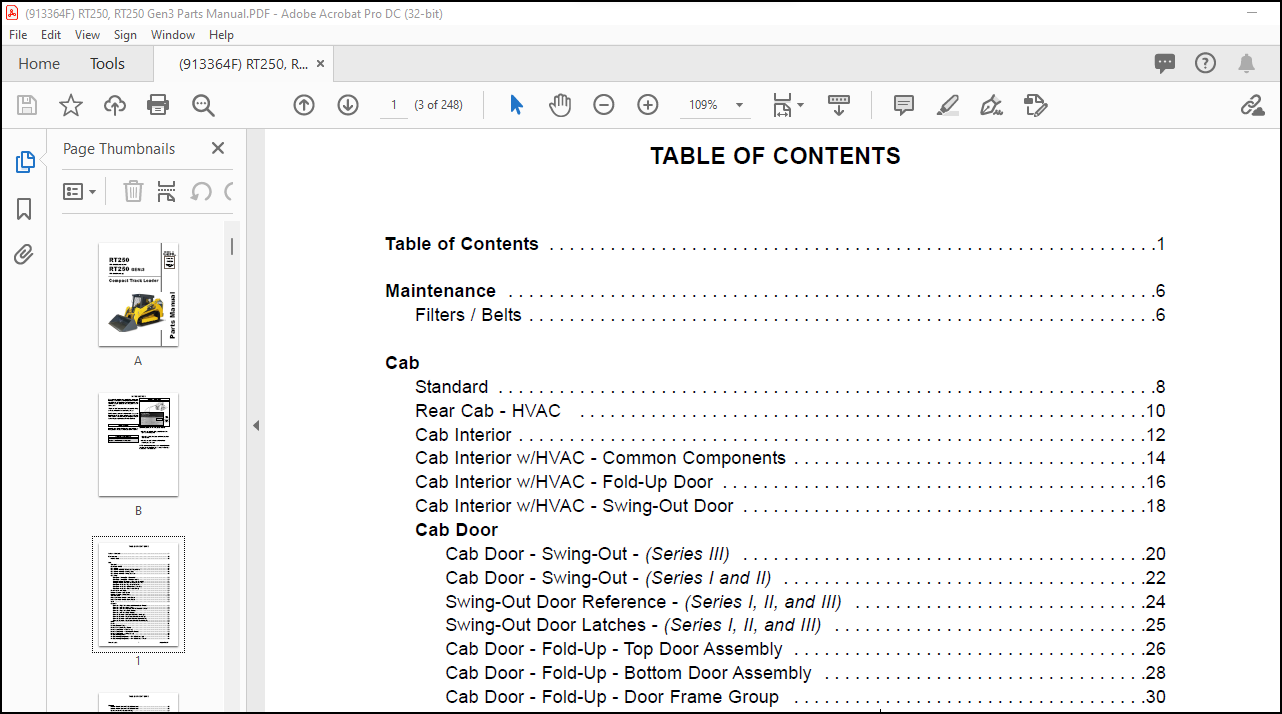Viewport: 1282px width, 714px height.
Task: Click the thumbnail panel scrollbar
Action: point(232,246)
